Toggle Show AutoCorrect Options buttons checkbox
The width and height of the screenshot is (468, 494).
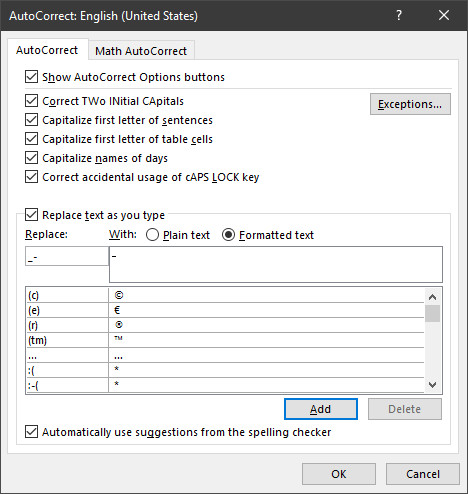(x=31, y=77)
